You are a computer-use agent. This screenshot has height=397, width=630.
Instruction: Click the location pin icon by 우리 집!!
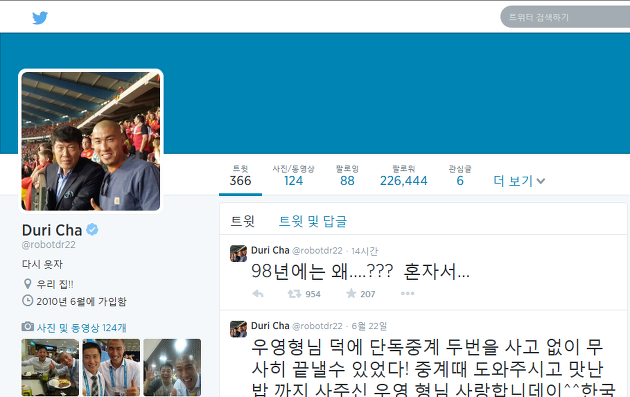point(27,284)
